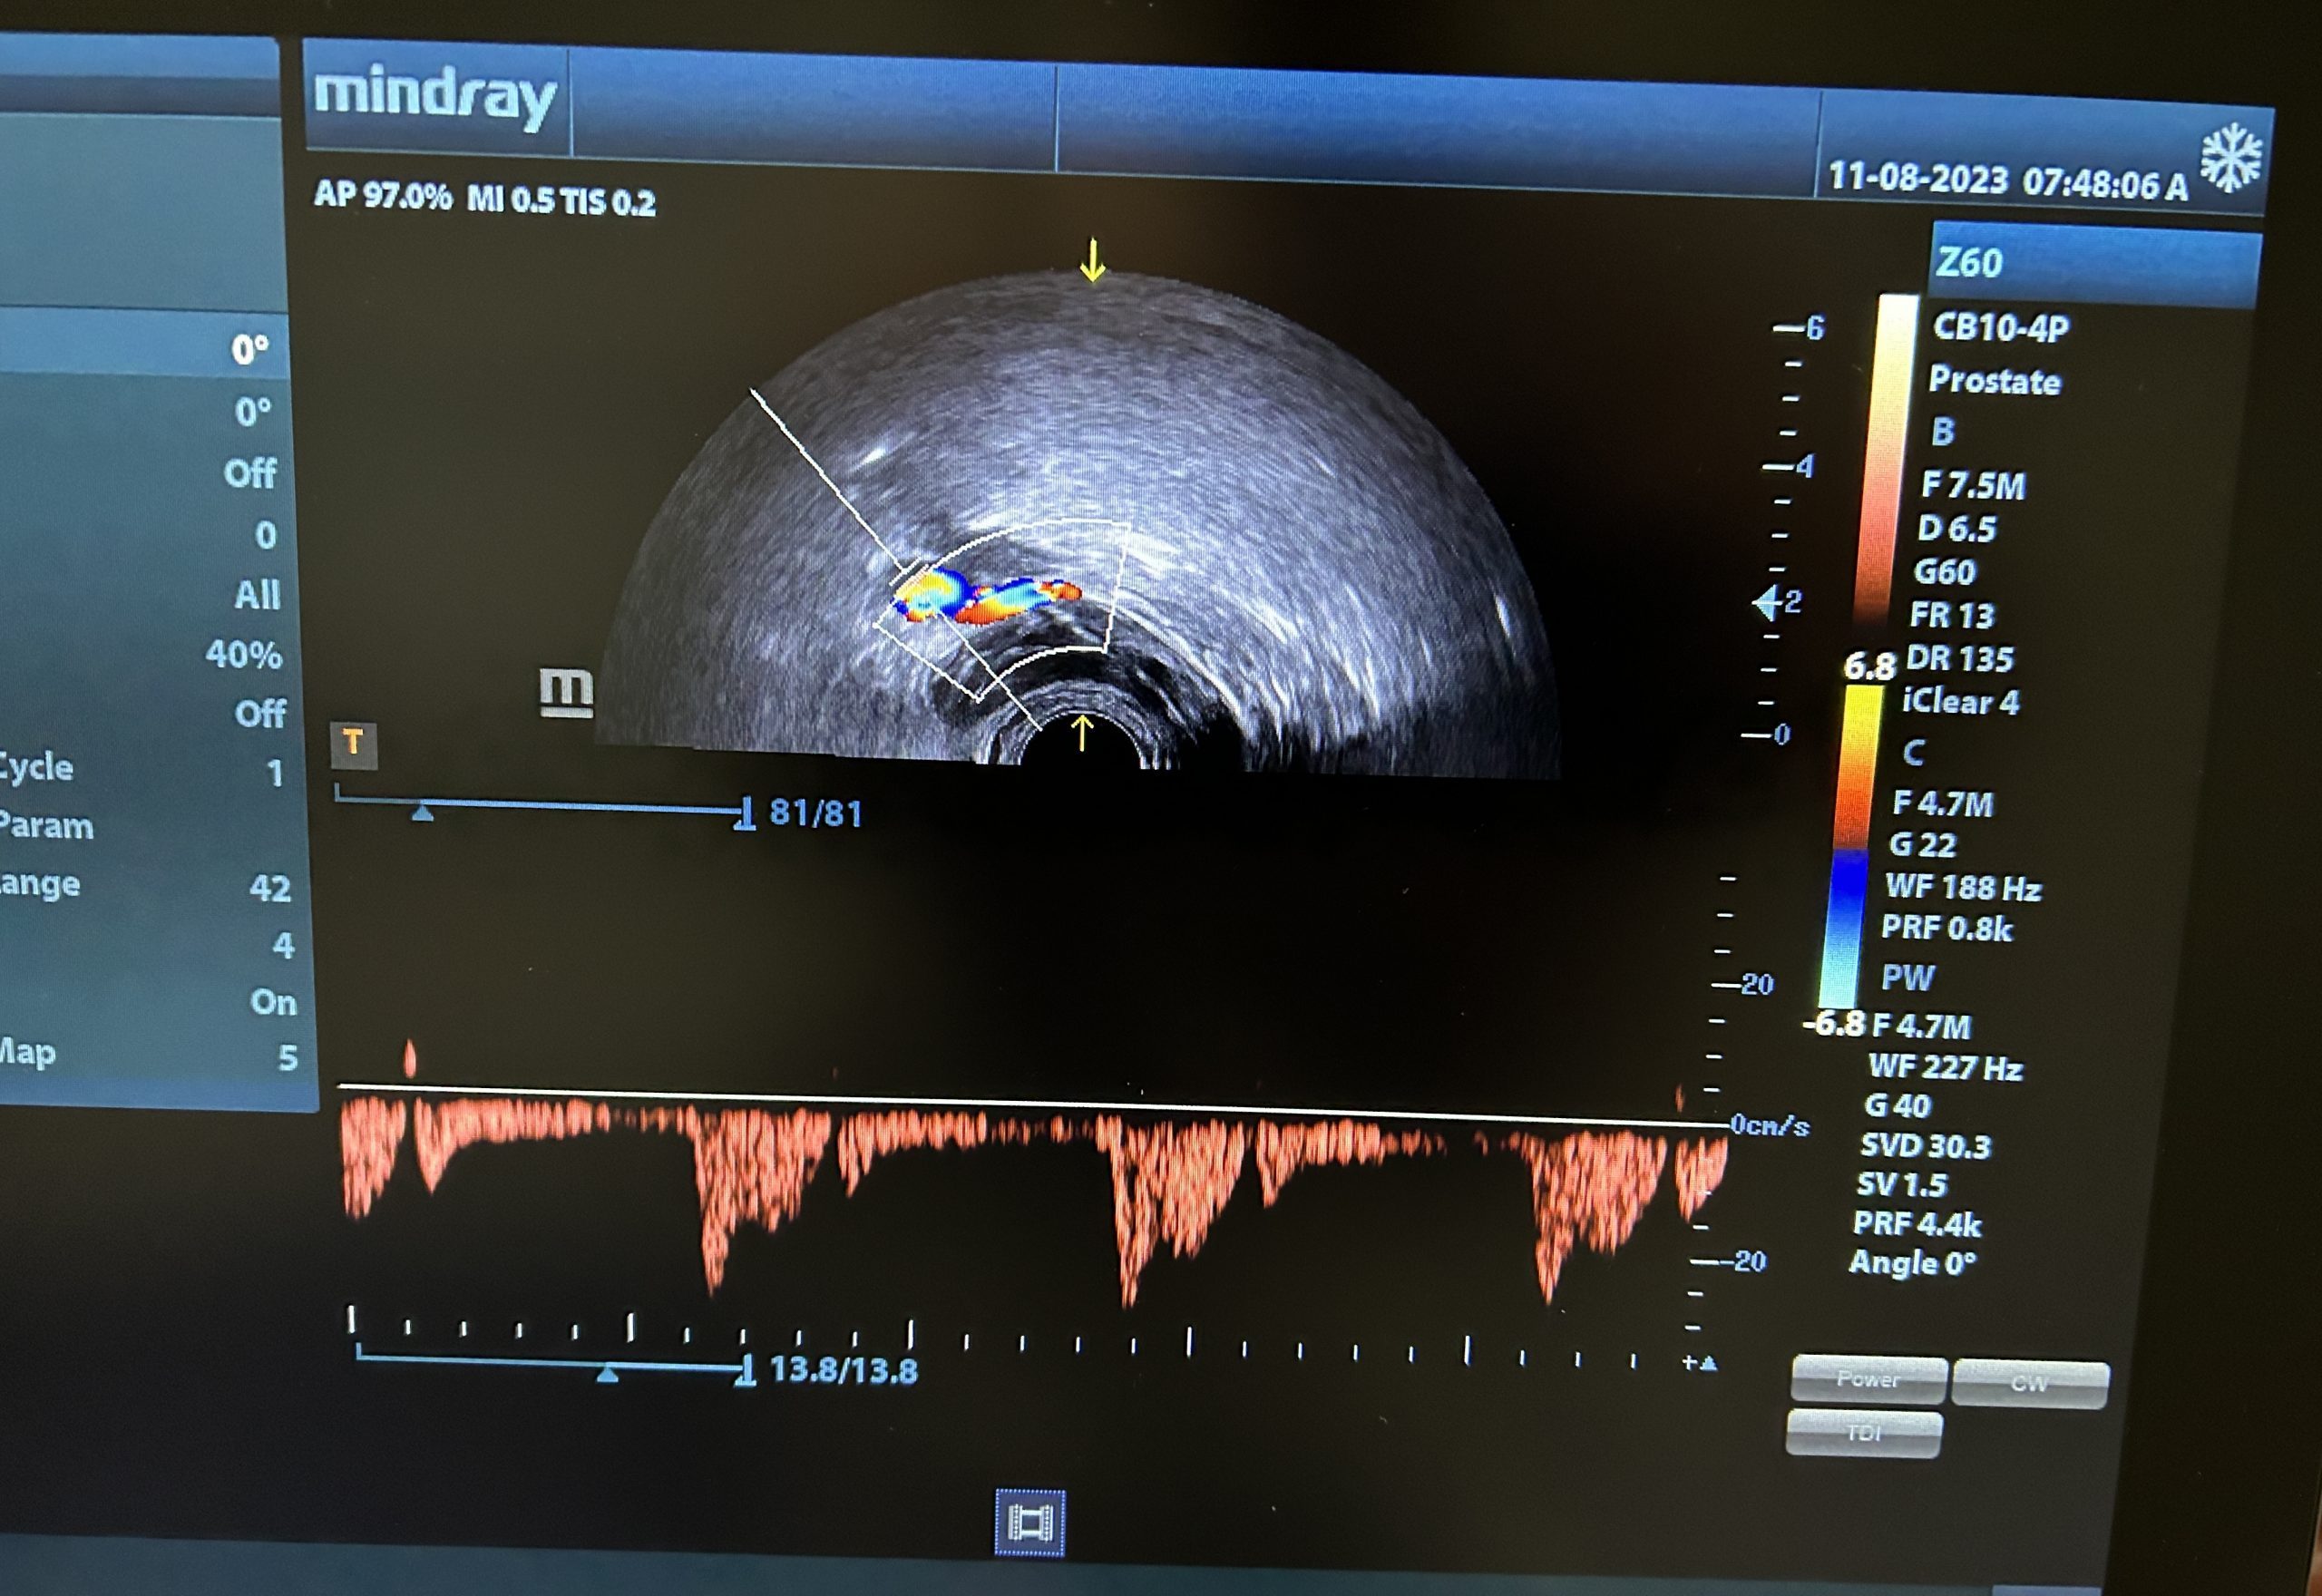Open the All setting value

(x=256, y=596)
